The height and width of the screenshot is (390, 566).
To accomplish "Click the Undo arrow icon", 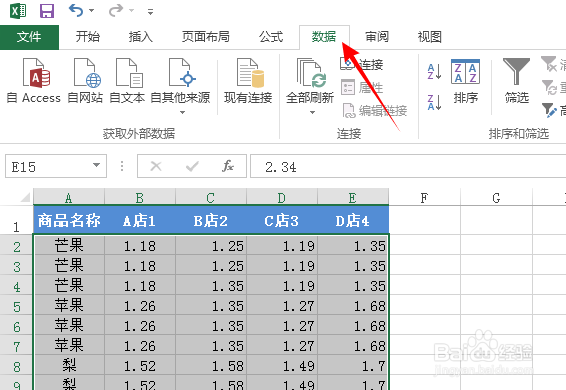I will [76, 10].
